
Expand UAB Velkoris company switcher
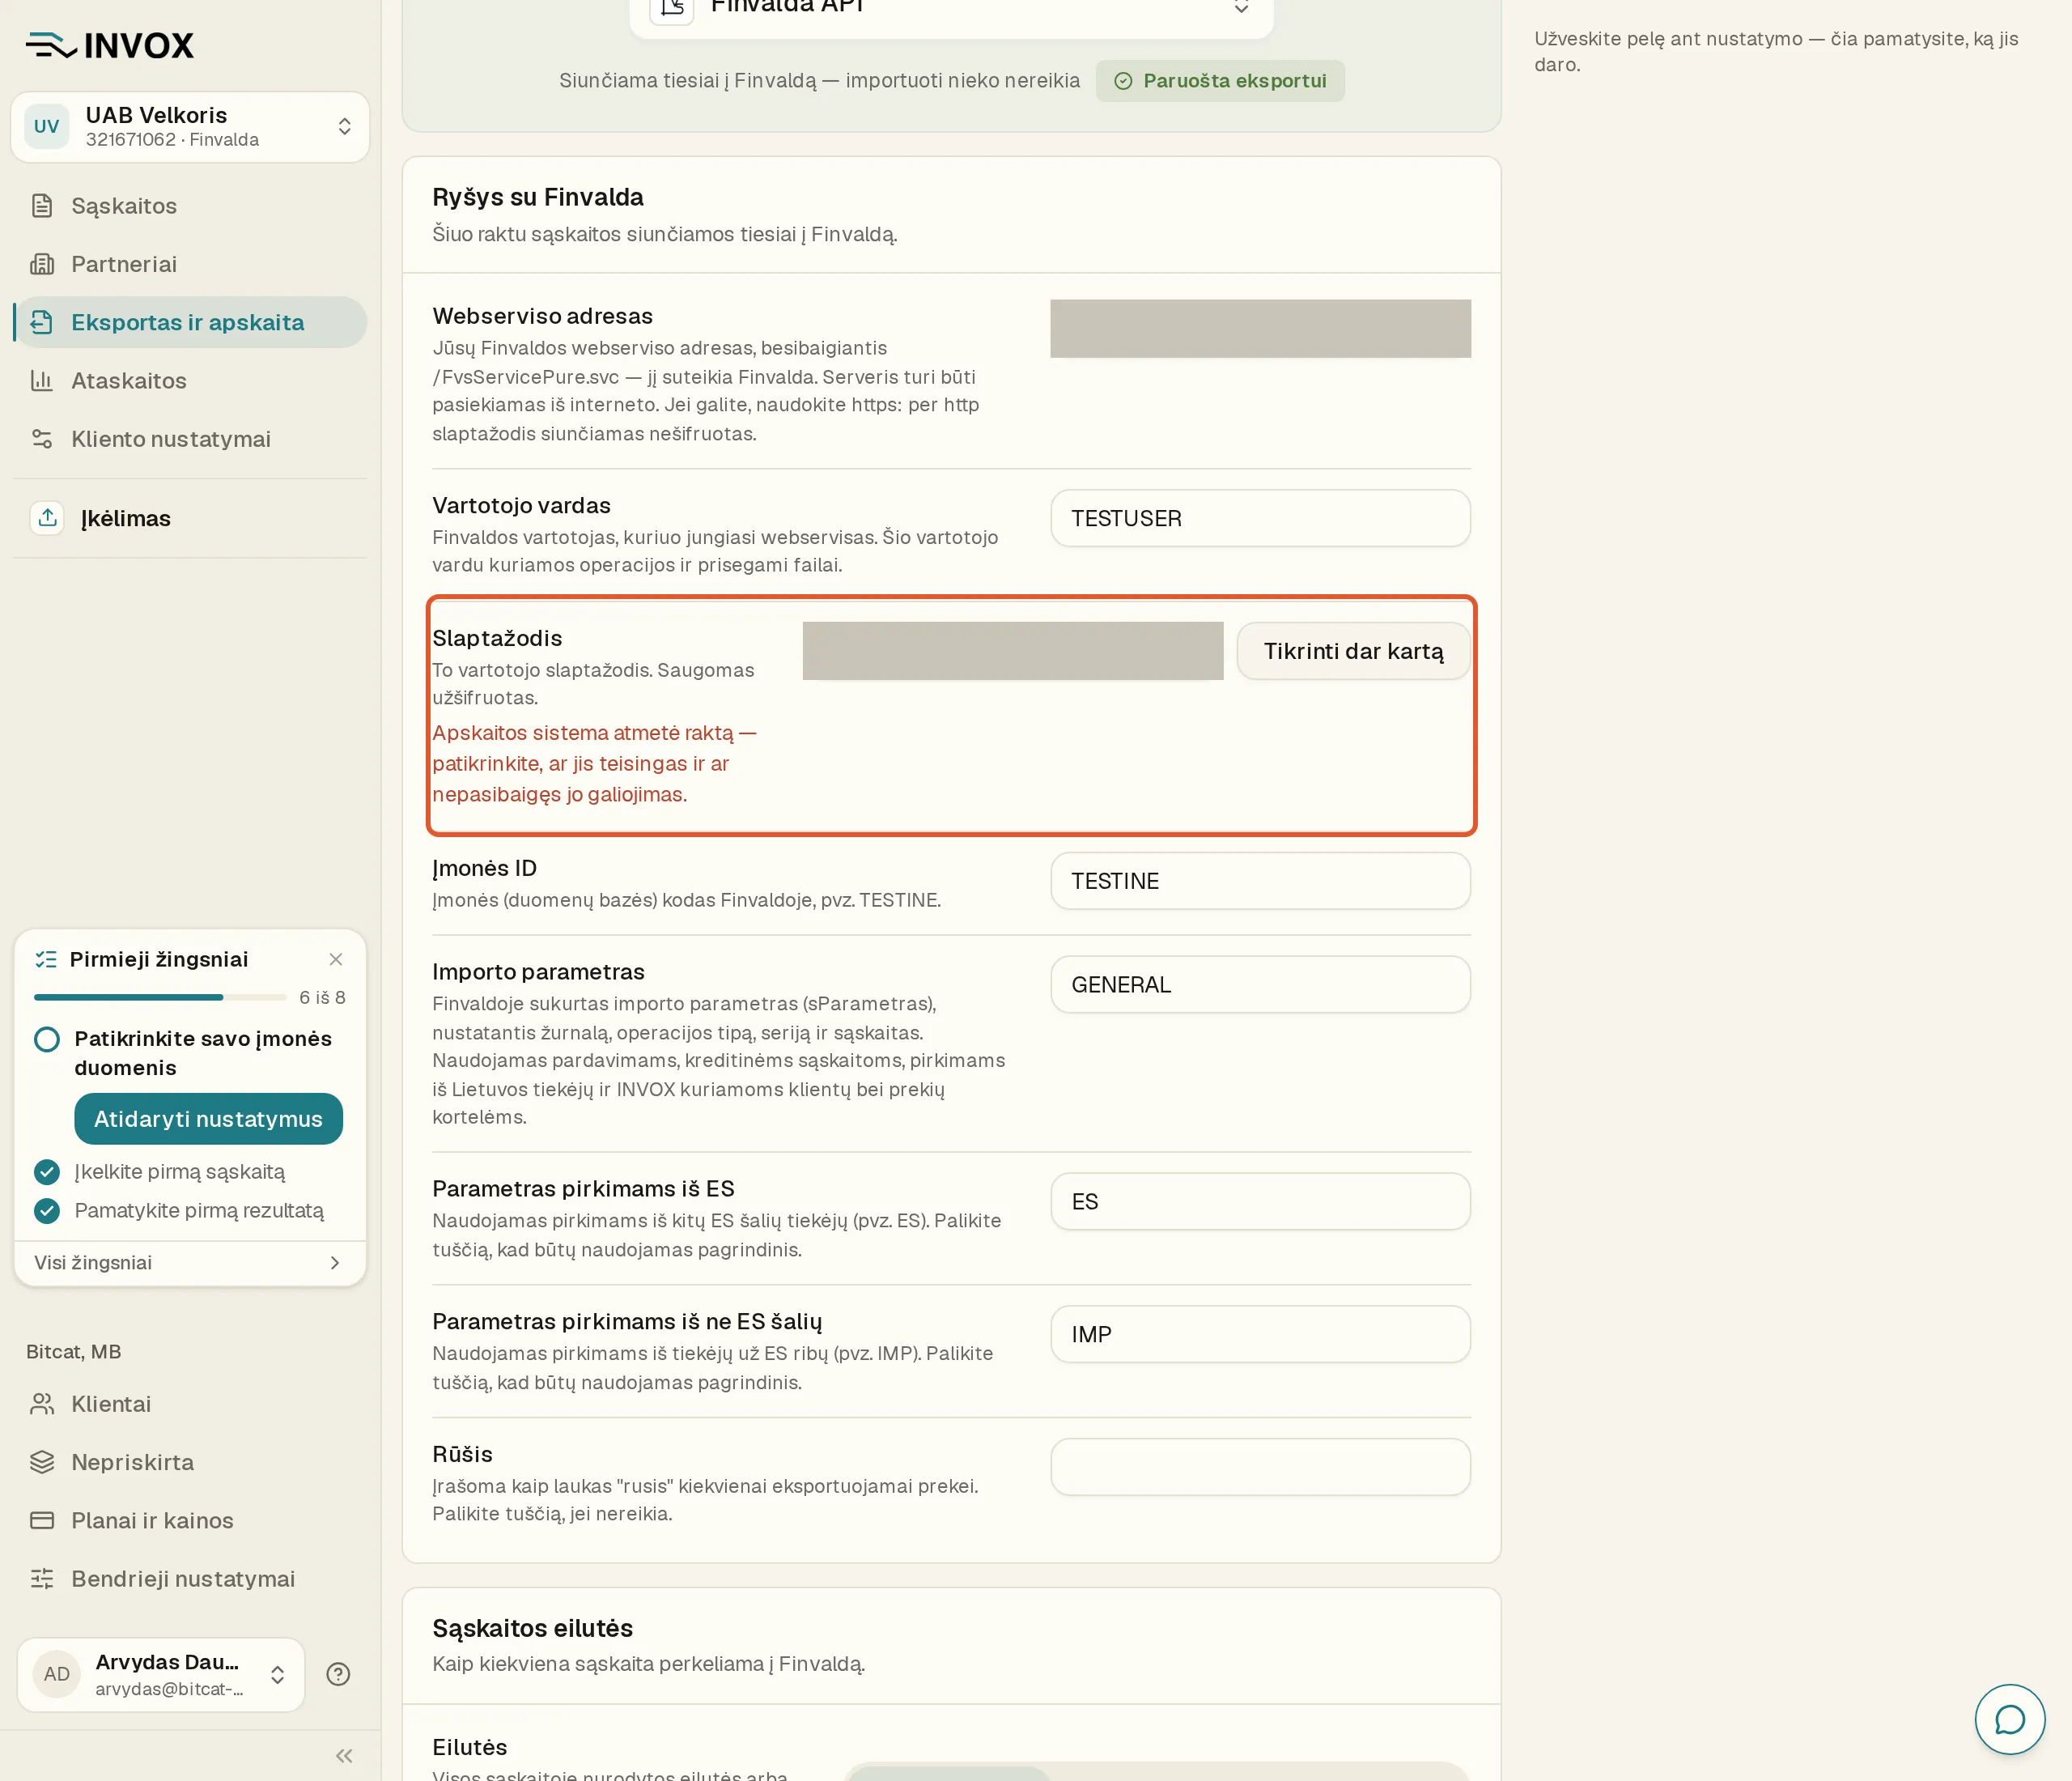point(190,127)
